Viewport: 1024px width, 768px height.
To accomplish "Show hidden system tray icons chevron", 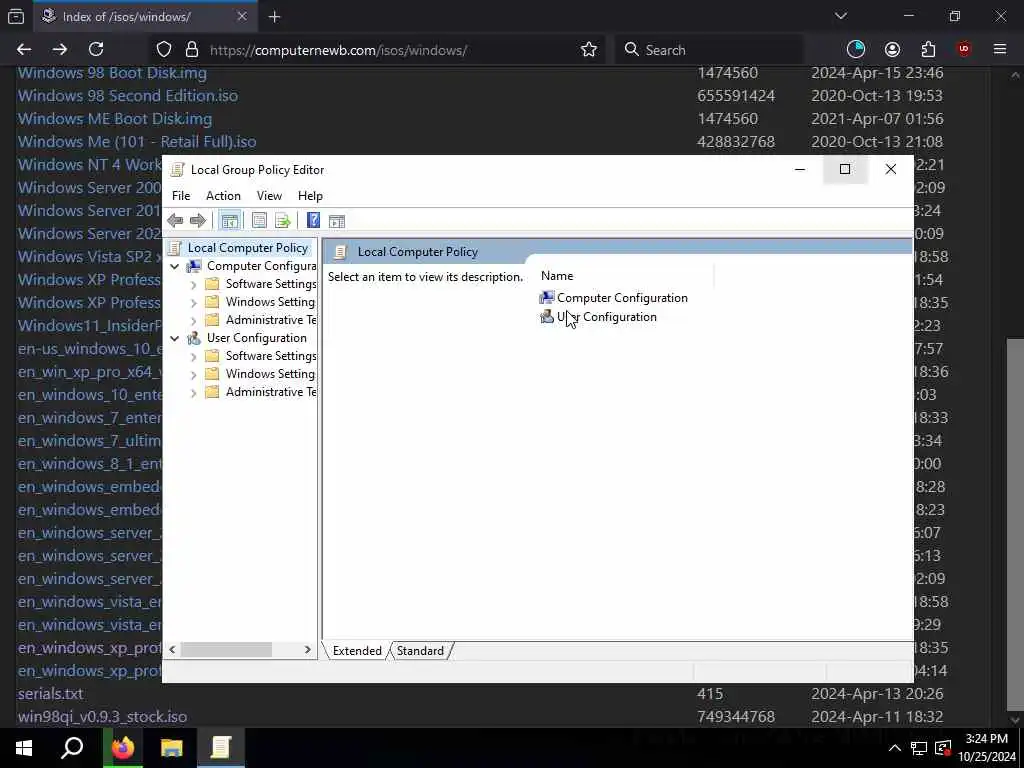I will click(895, 748).
